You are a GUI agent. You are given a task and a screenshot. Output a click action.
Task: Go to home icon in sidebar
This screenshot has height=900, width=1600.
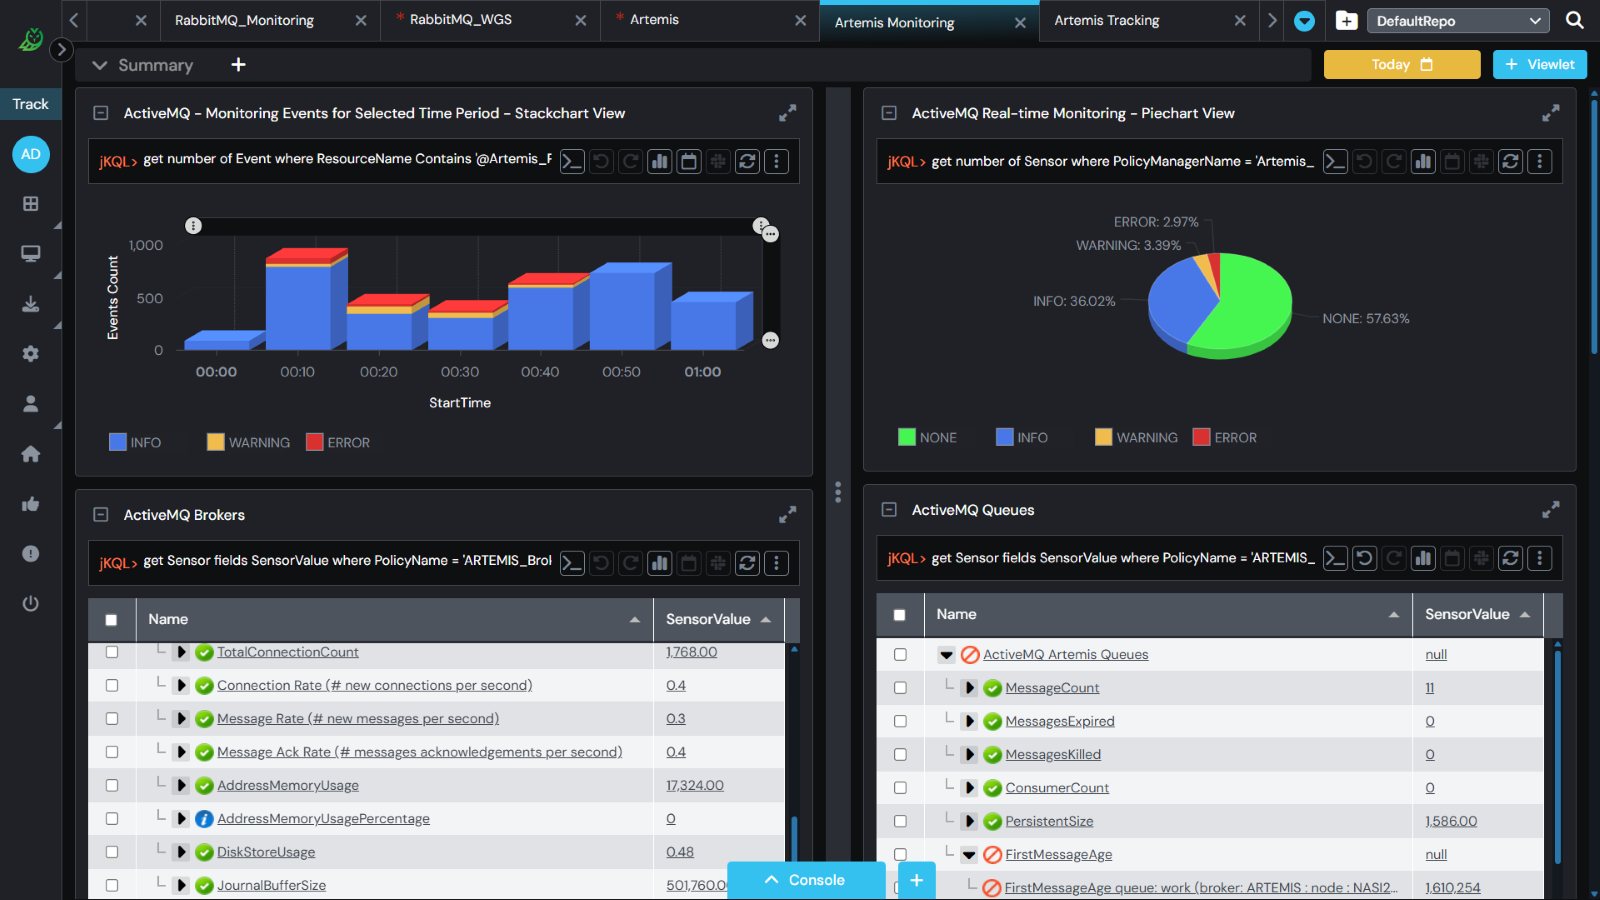(31, 454)
